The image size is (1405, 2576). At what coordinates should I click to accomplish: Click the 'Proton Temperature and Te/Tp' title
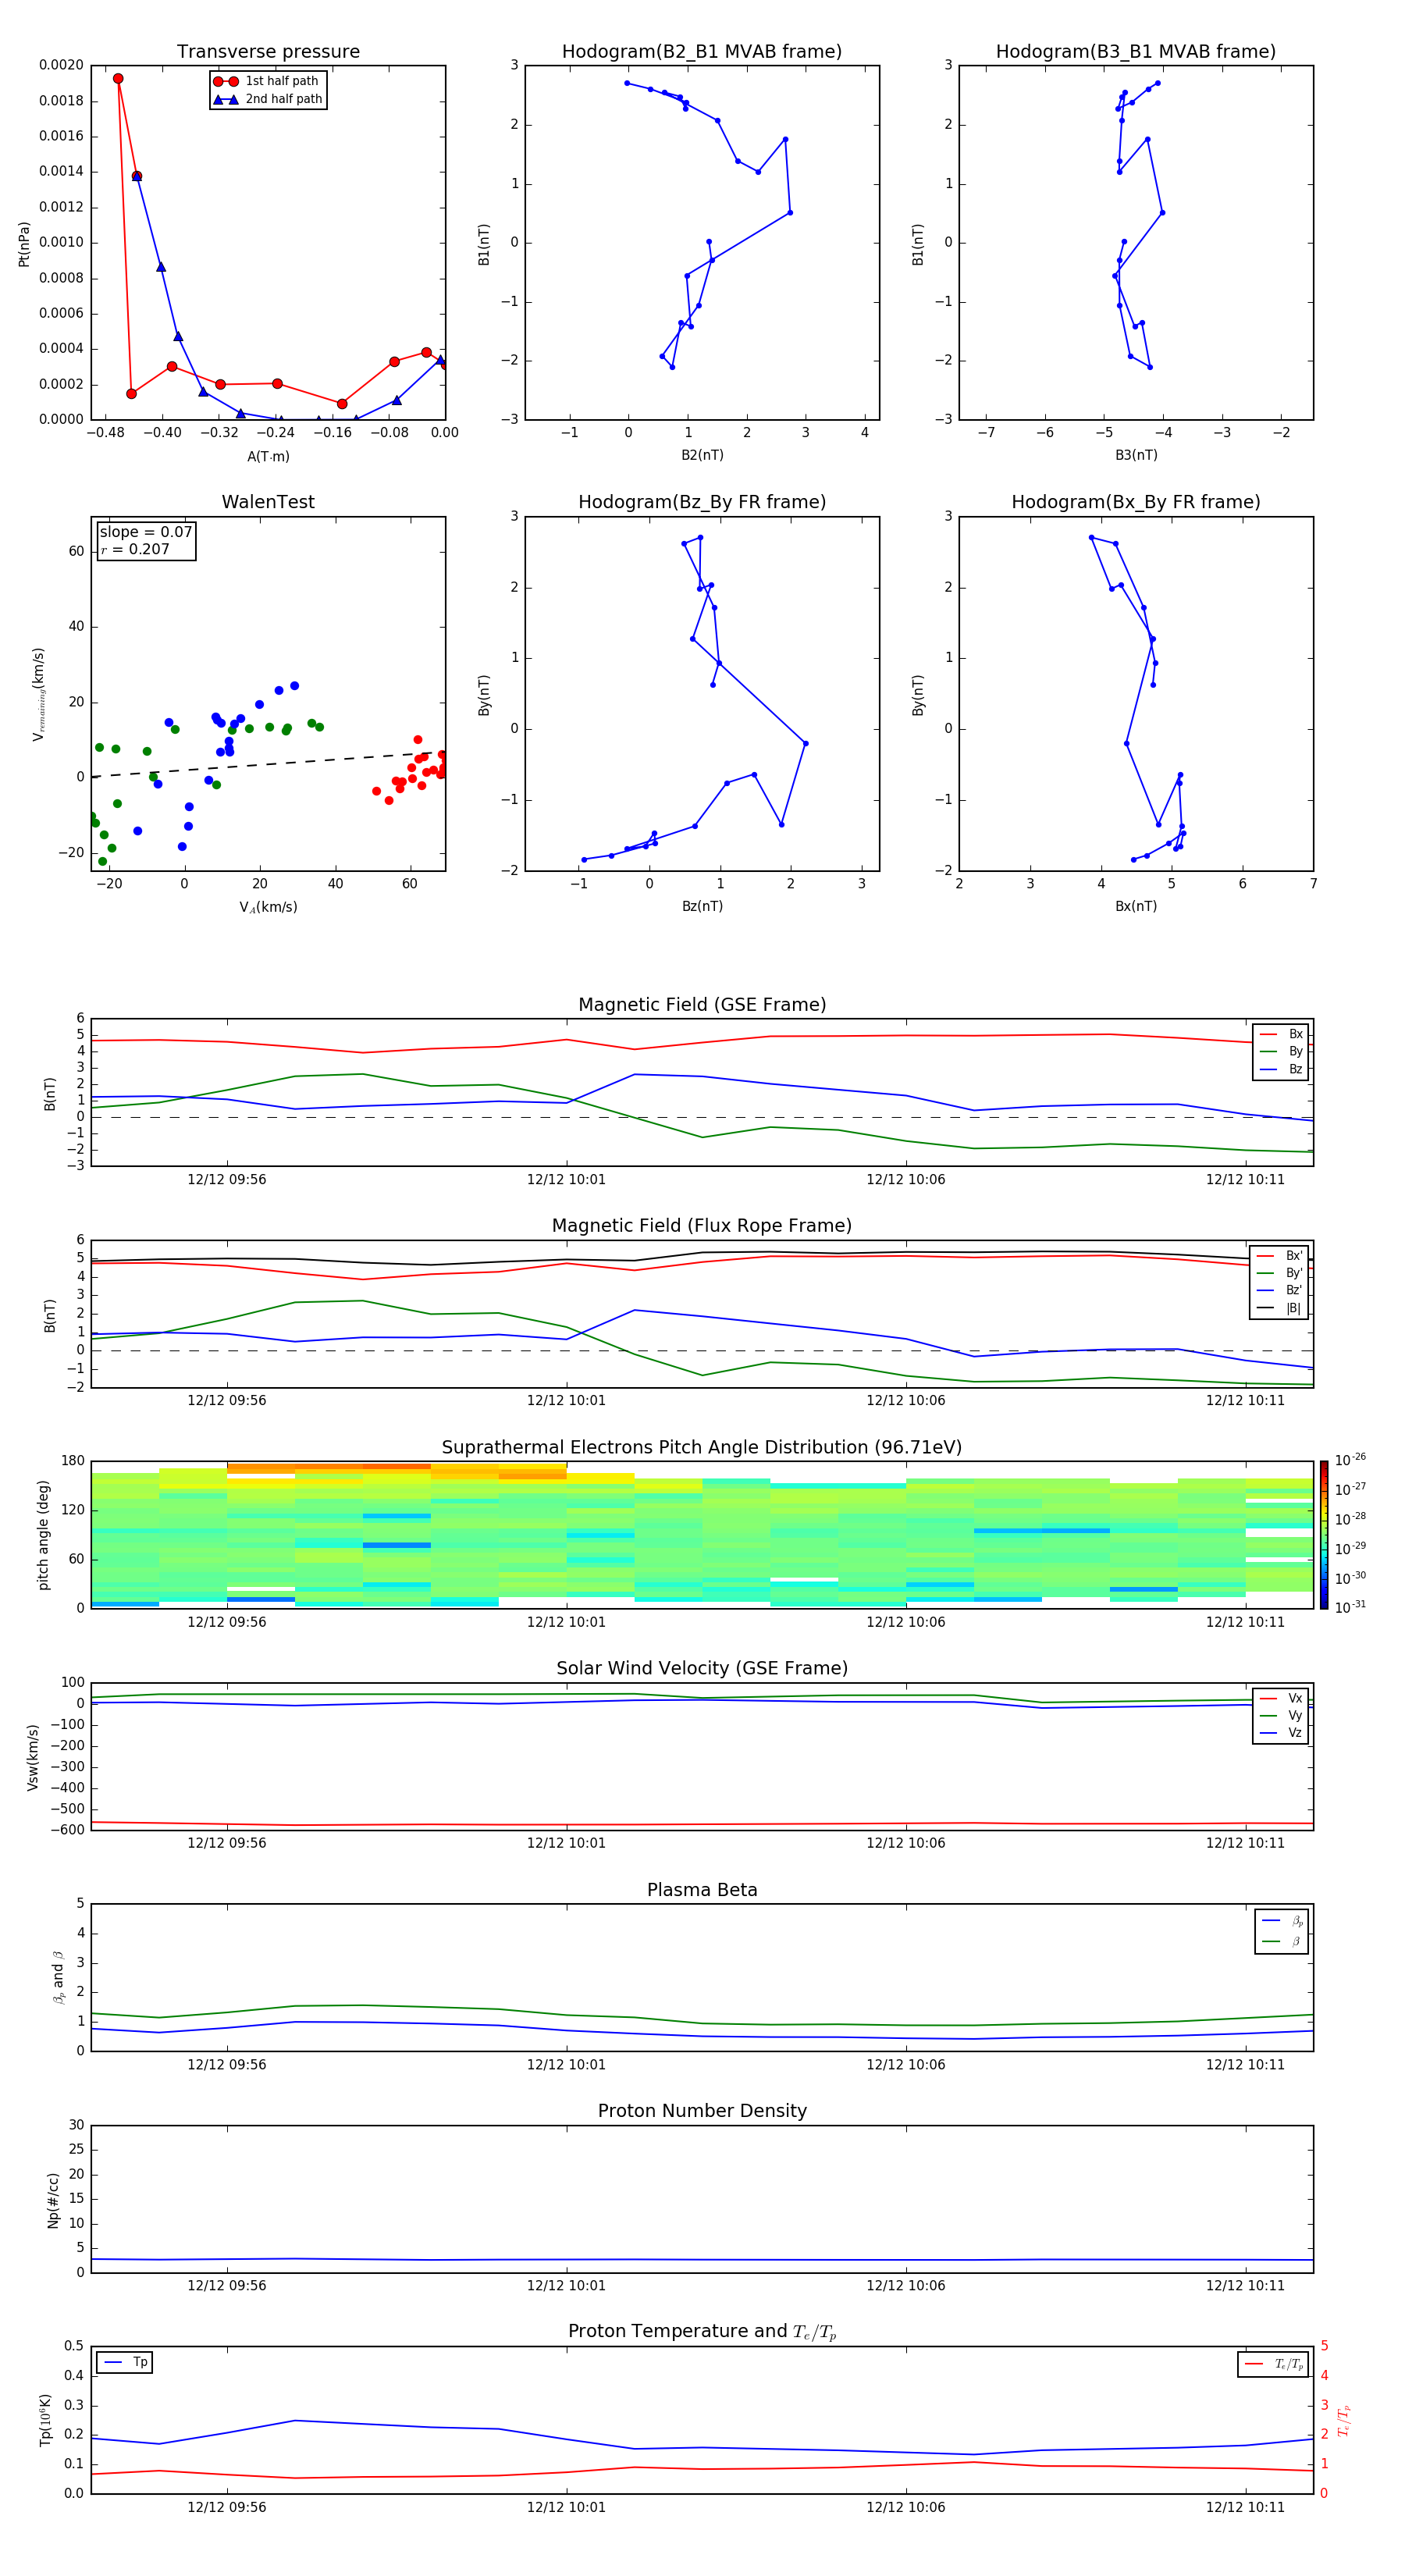coord(702,2332)
